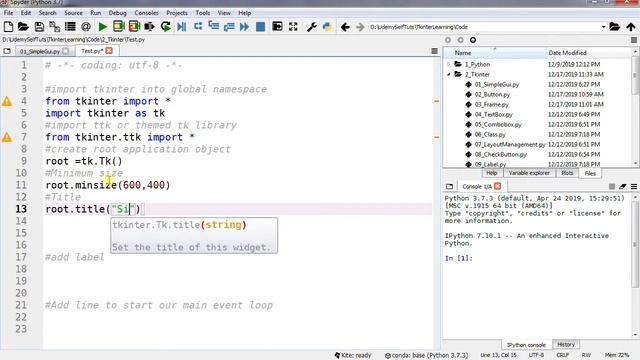Image resolution: width=640 pixels, height=360 pixels.
Task: Select 08_CheckButton.py in file list
Action: pyautogui.click(x=500, y=155)
